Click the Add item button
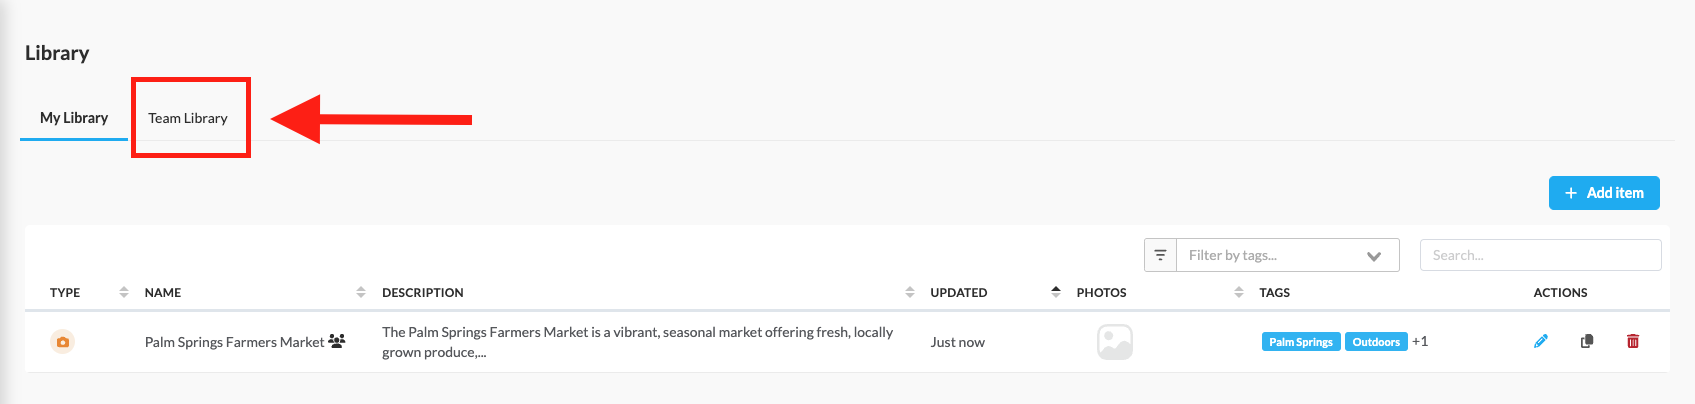This screenshot has height=404, width=1695. (x=1604, y=193)
